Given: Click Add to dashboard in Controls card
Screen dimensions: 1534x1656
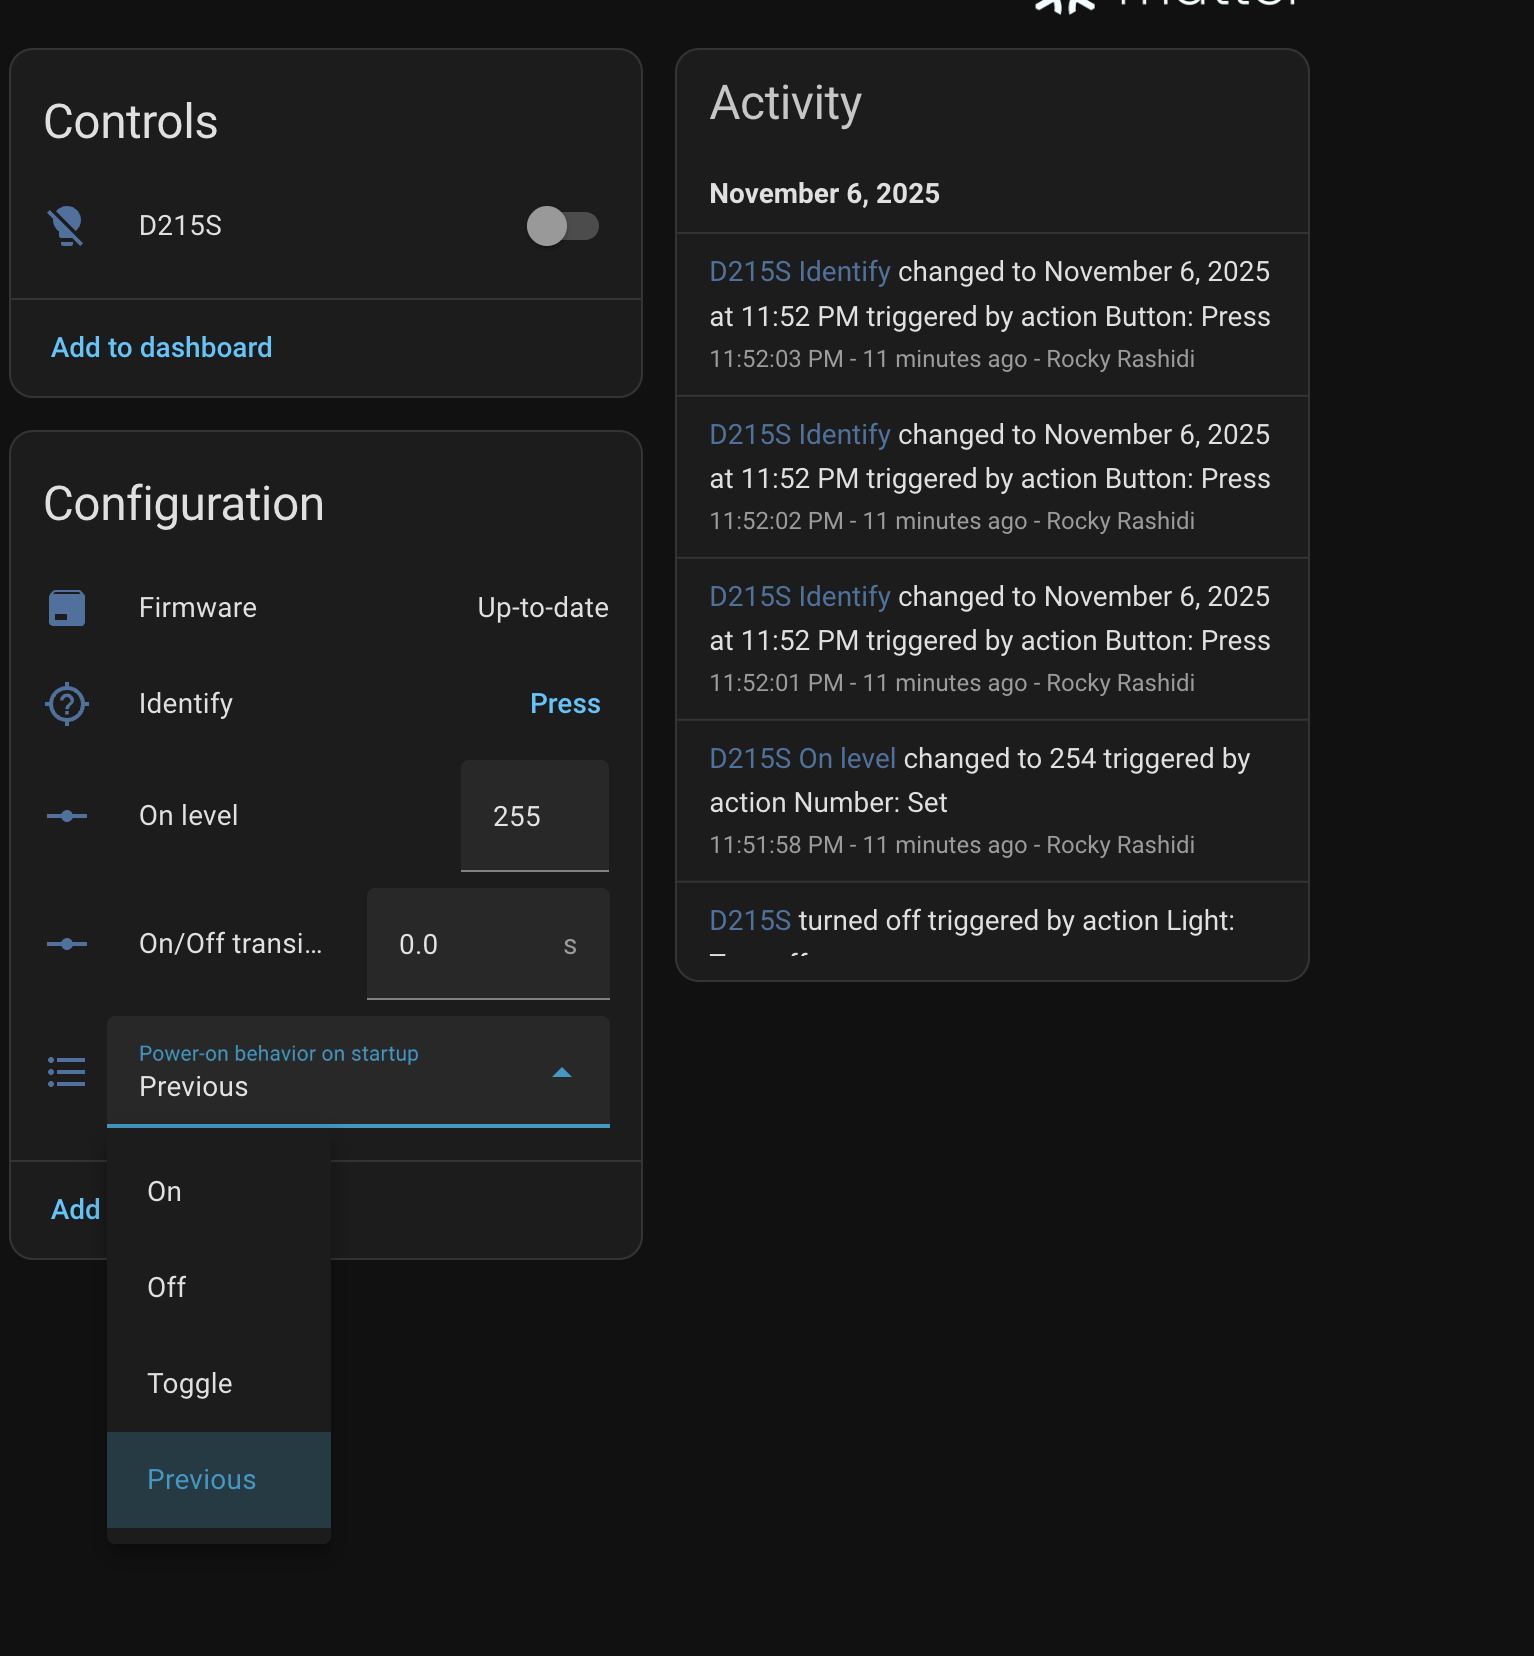Looking at the screenshot, I should point(162,348).
